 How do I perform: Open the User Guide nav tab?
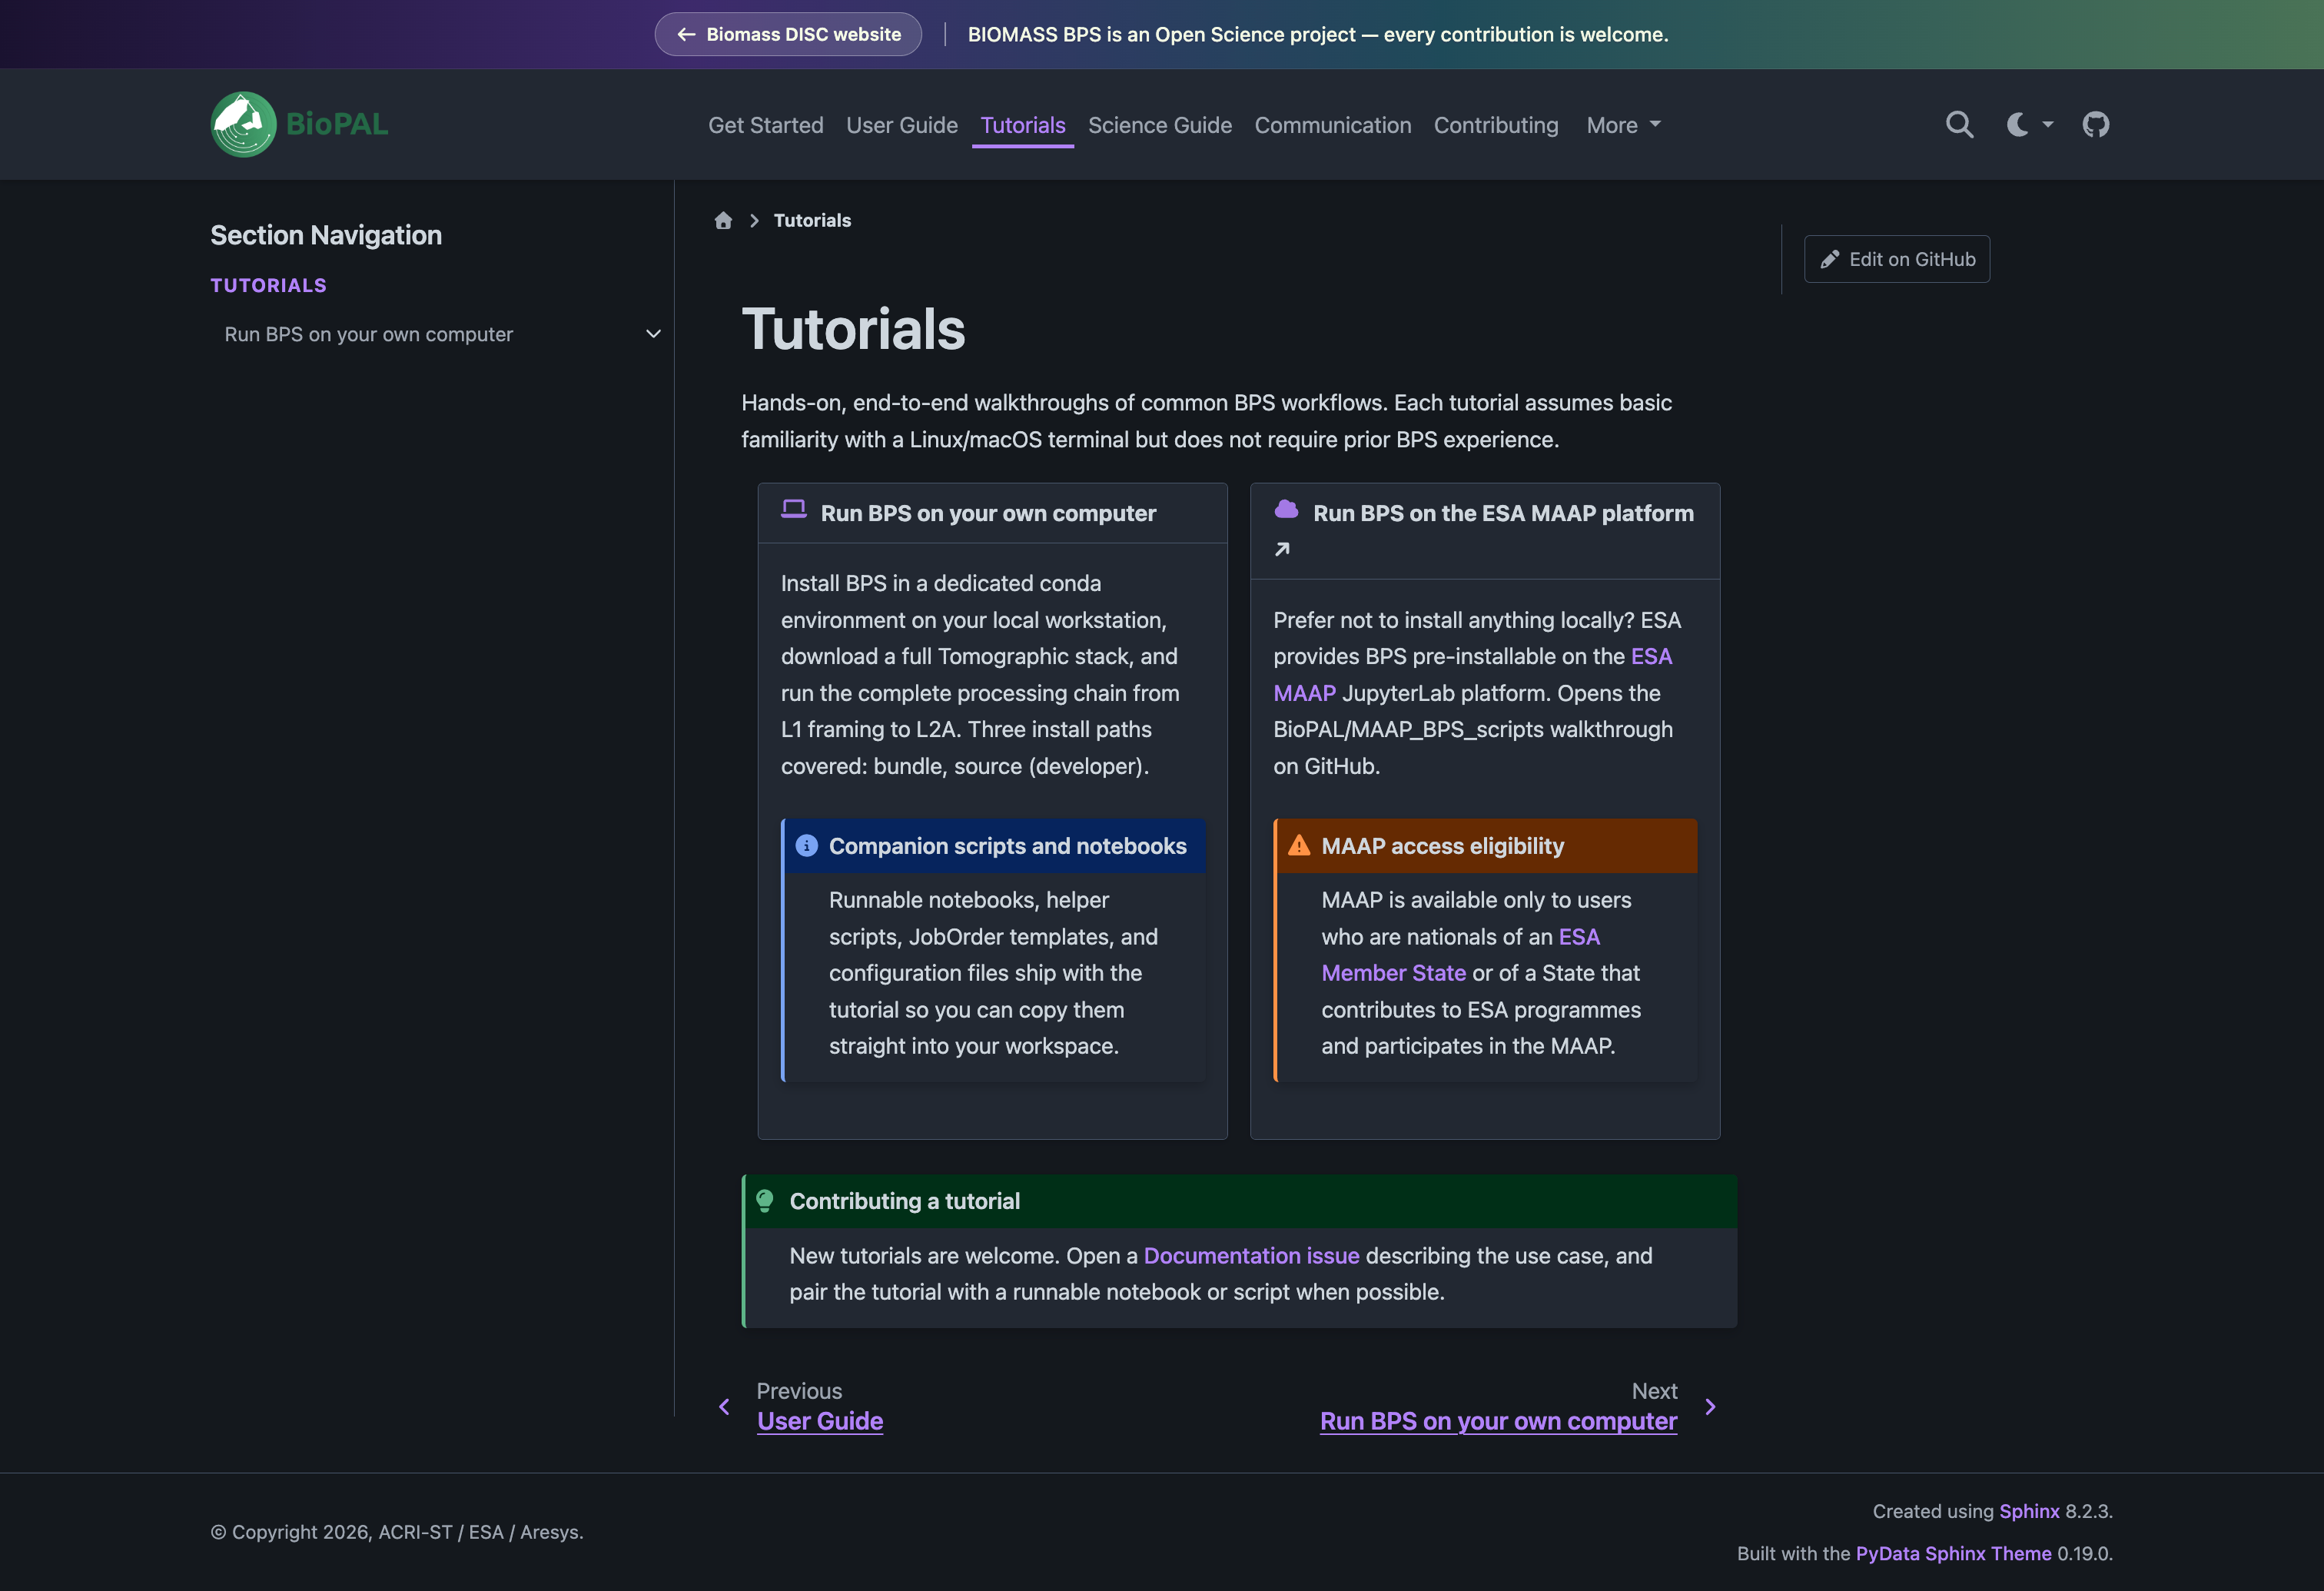pyautogui.click(x=902, y=125)
